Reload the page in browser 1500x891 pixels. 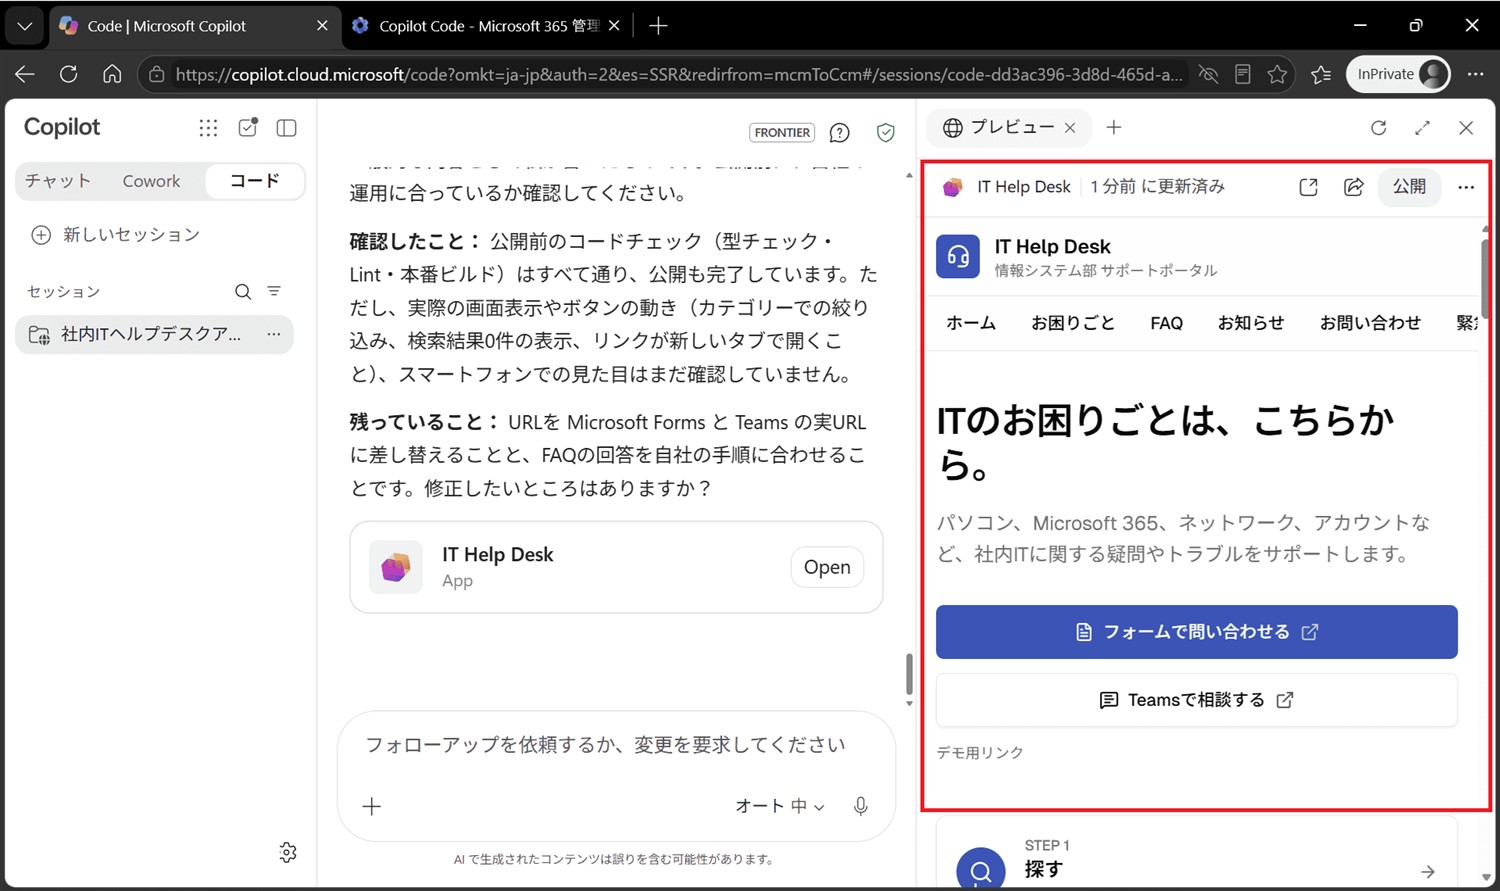point(68,74)
